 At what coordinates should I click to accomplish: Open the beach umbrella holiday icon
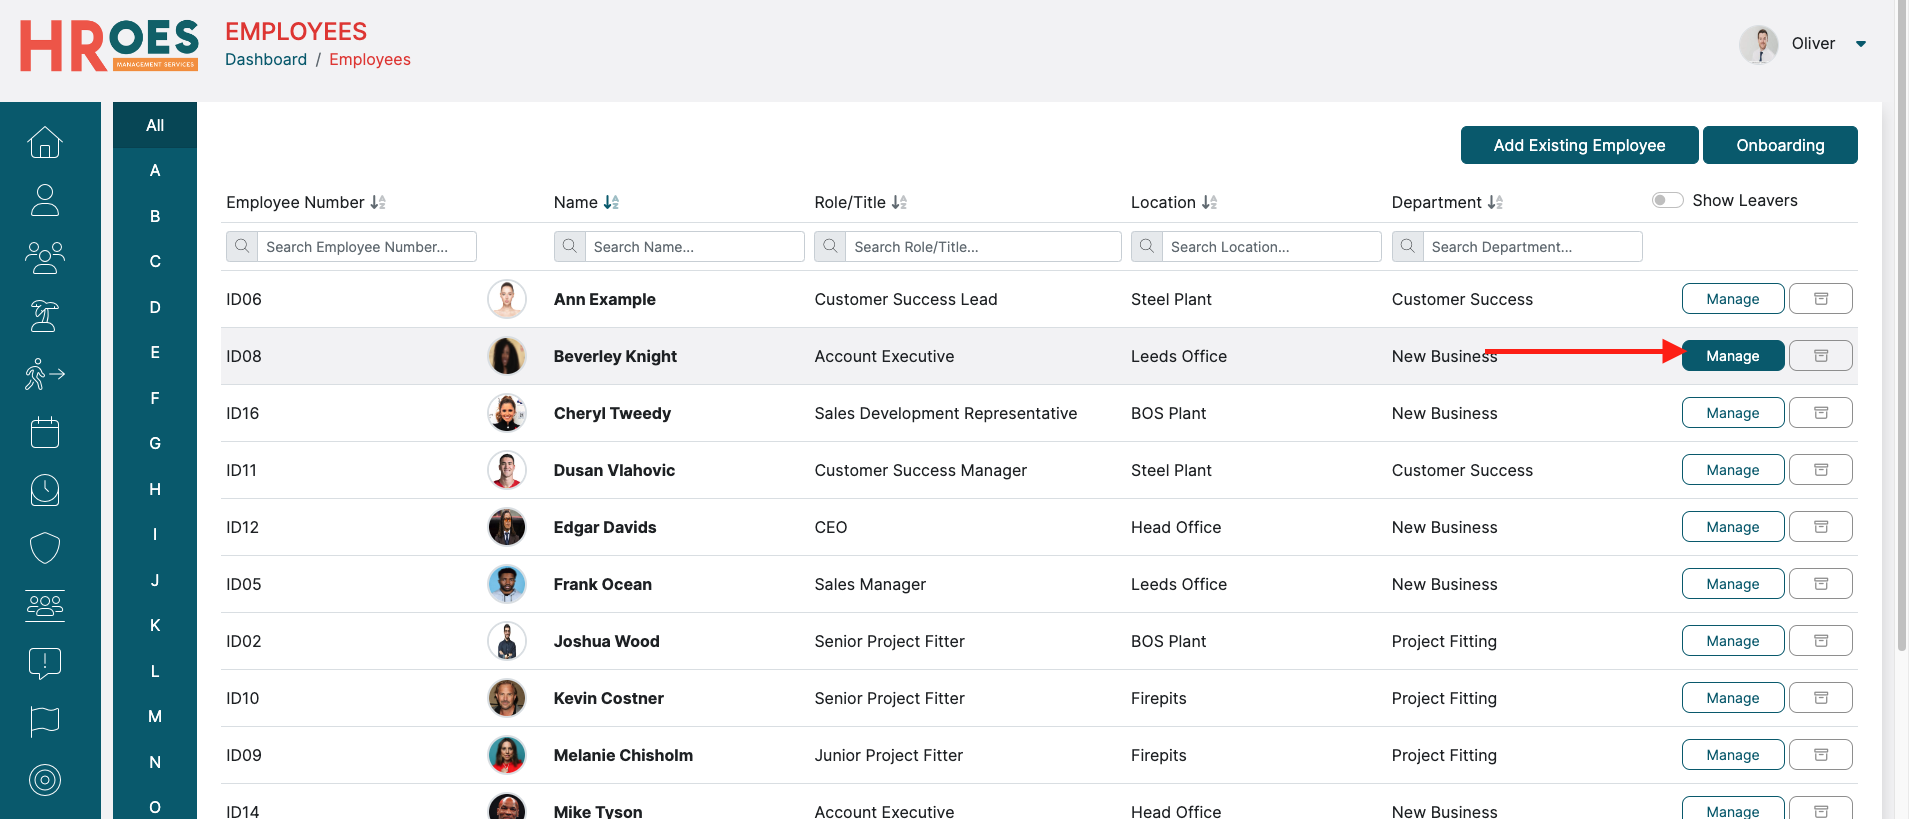44,316
